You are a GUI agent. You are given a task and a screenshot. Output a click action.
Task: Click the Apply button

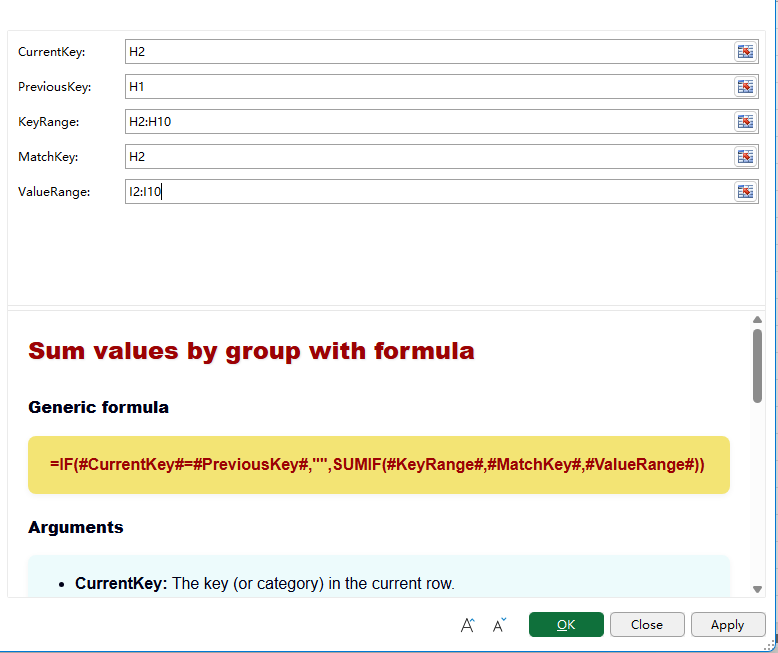[x=727, y=625]
